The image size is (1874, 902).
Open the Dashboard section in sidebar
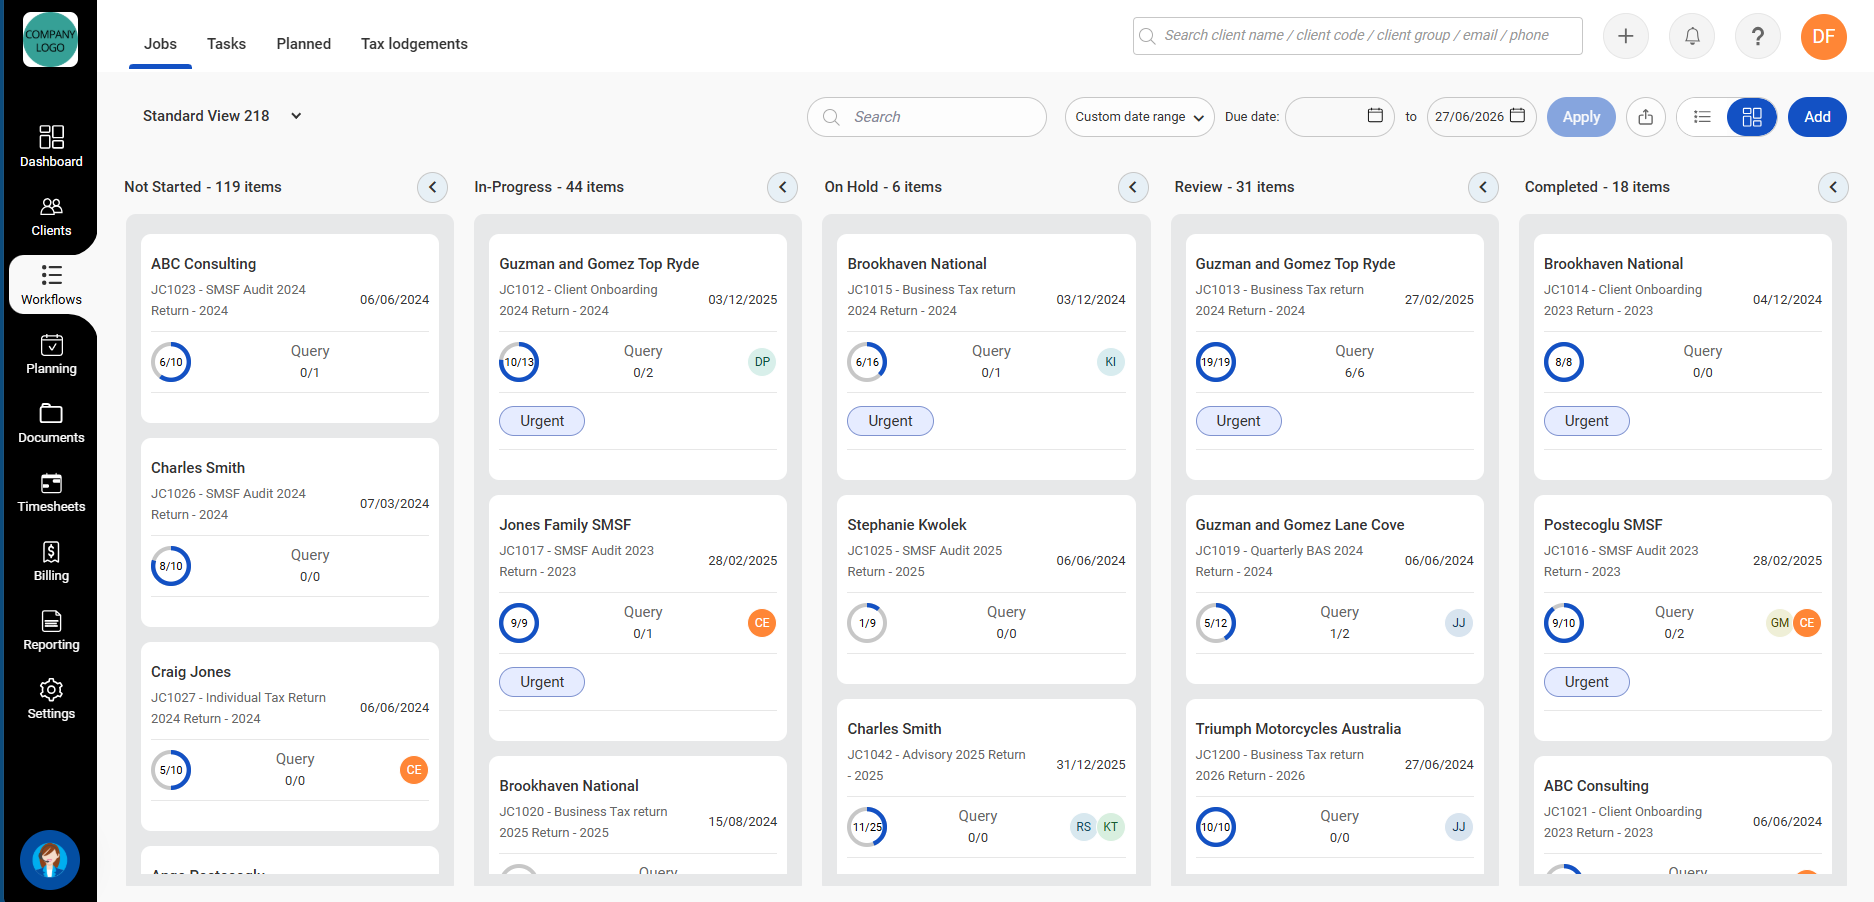[x=51, y=146]
